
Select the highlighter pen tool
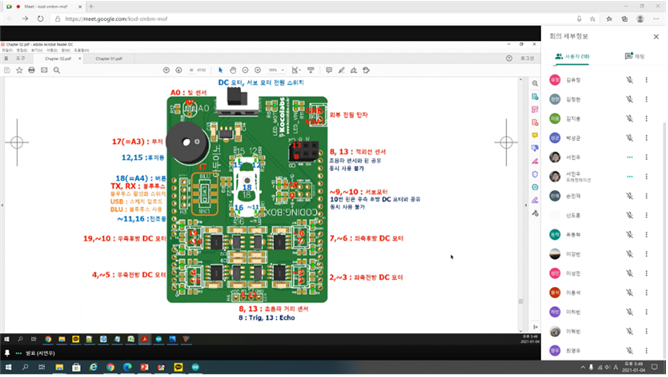point(341,70)
